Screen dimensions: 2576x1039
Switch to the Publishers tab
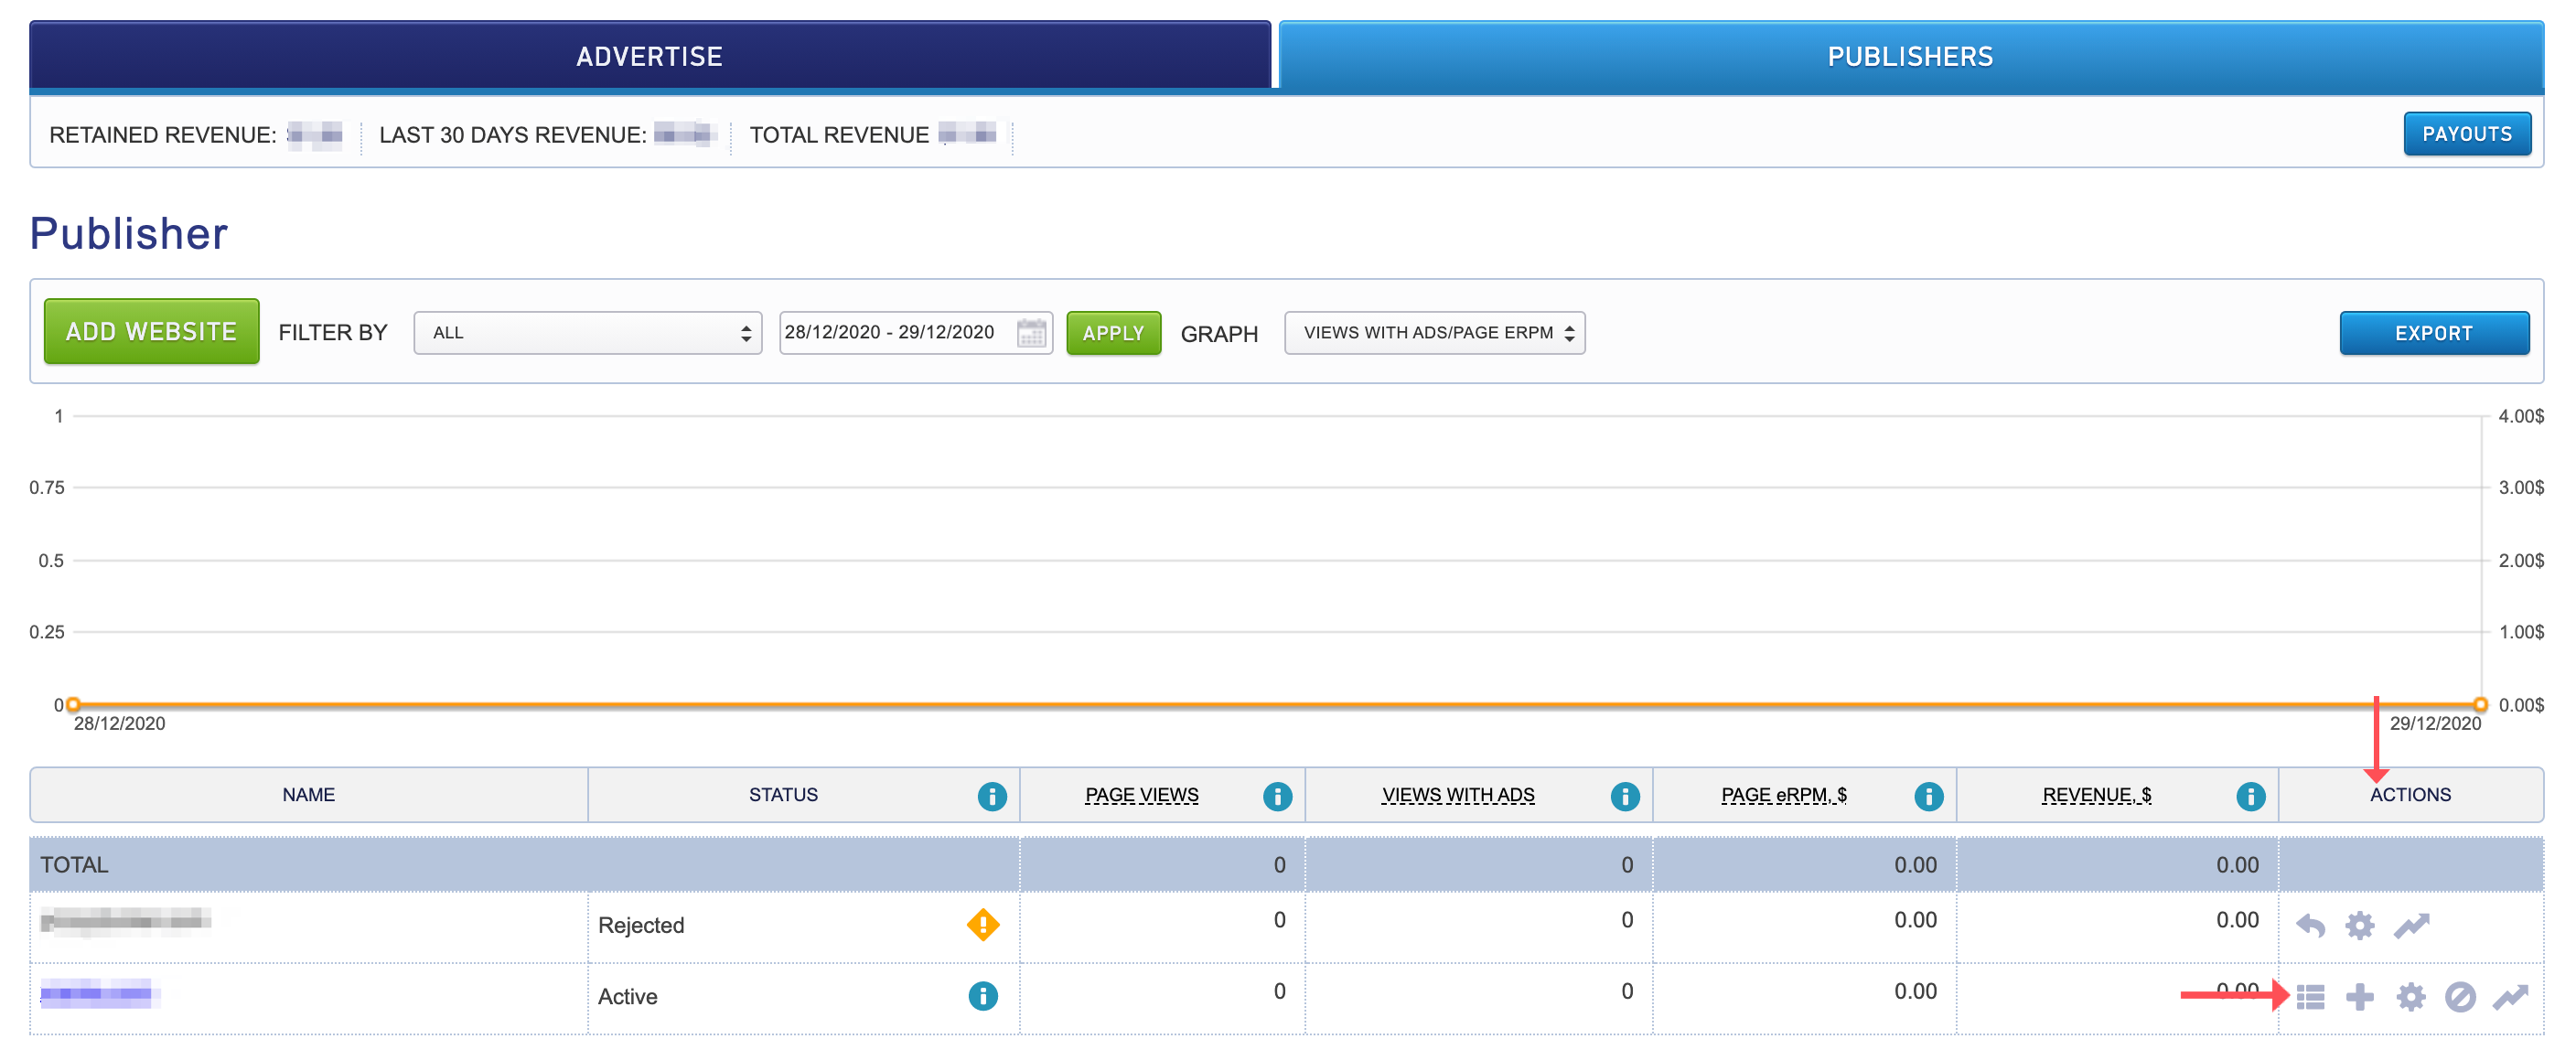coord(1909,56)
